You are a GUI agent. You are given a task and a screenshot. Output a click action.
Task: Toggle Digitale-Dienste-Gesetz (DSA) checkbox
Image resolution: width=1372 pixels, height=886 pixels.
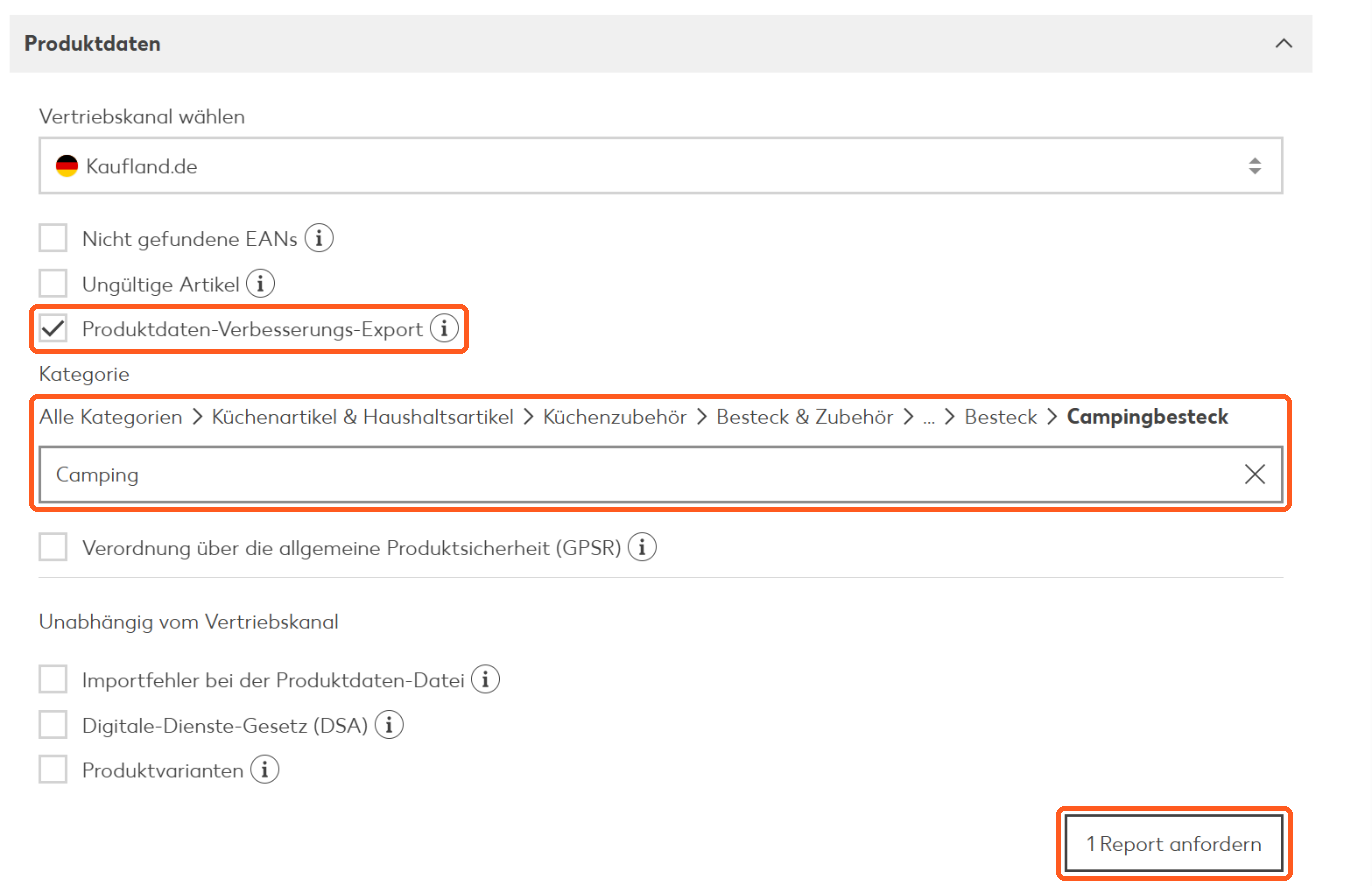tap(53, 725)
